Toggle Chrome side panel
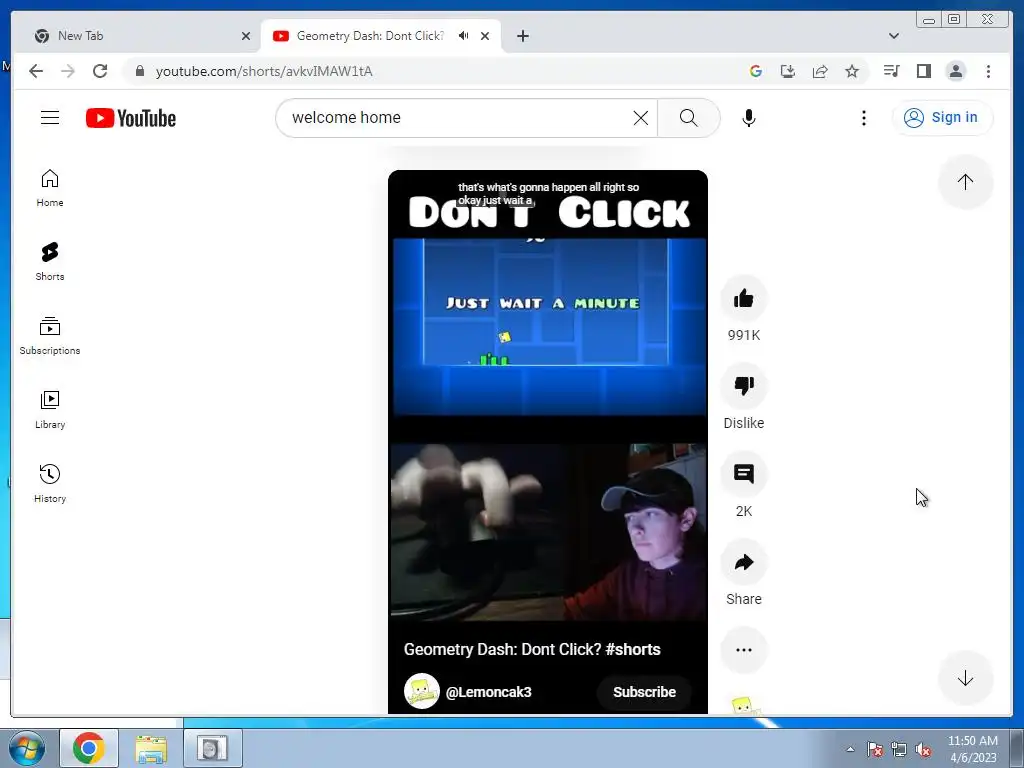The width and height of the screenshot is (1024, 768). [923, 71]
